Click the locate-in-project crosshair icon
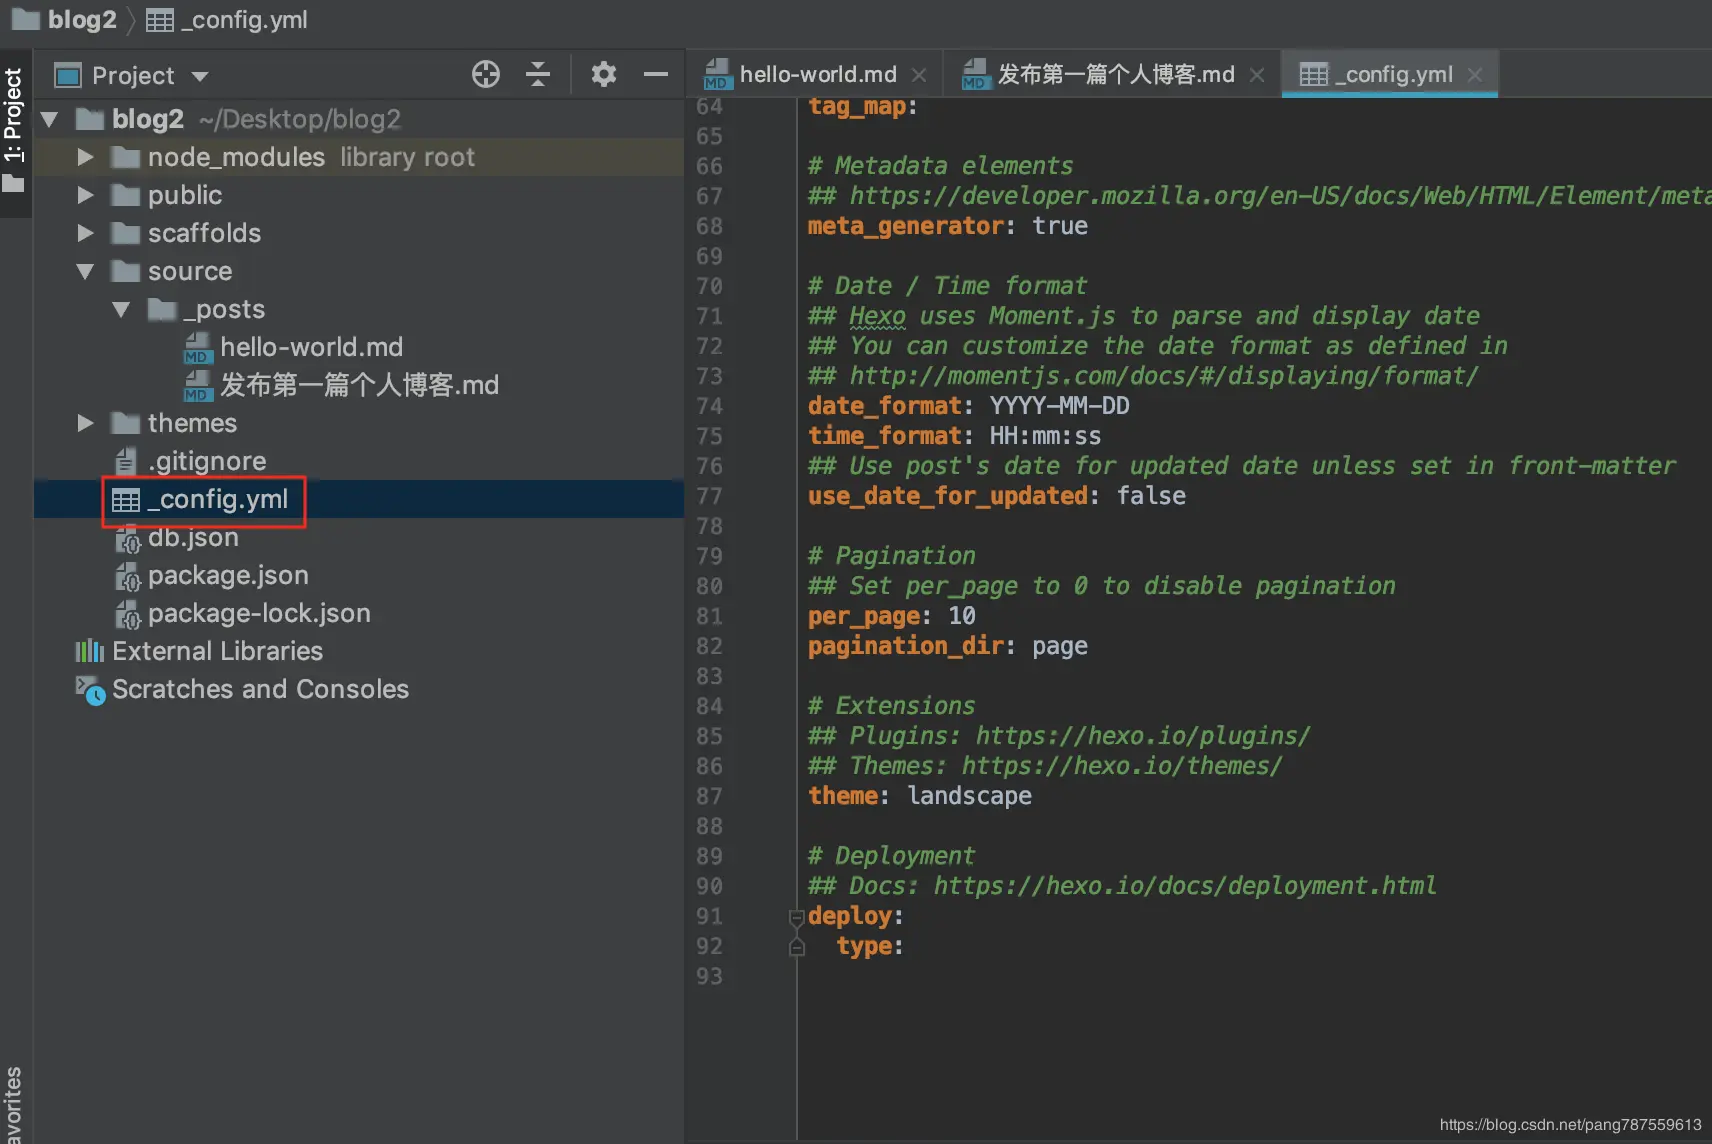Screen dimensions: 1712x1144 [x=486, y=75]
